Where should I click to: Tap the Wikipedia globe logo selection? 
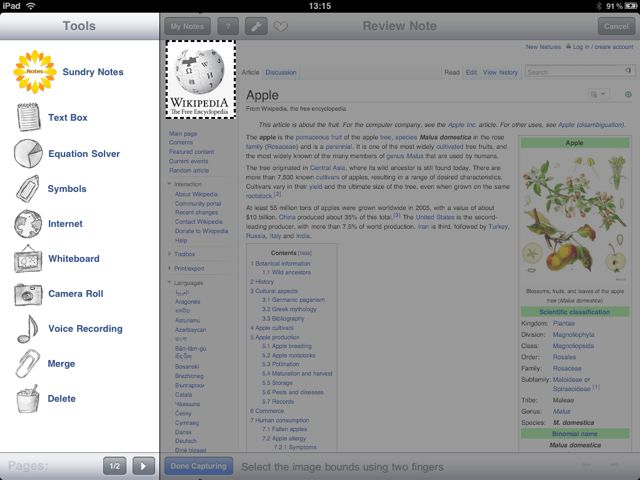[x=200, y=80]
